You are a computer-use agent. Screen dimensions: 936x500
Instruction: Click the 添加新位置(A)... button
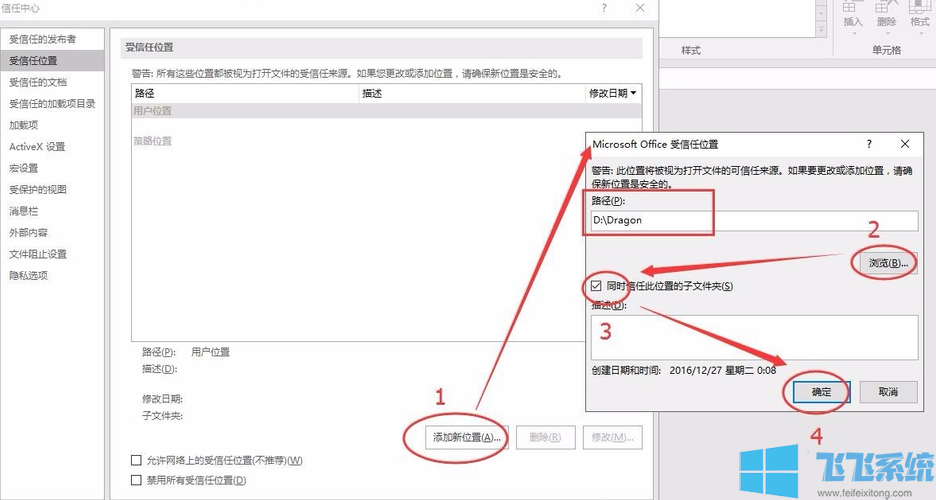467,437
